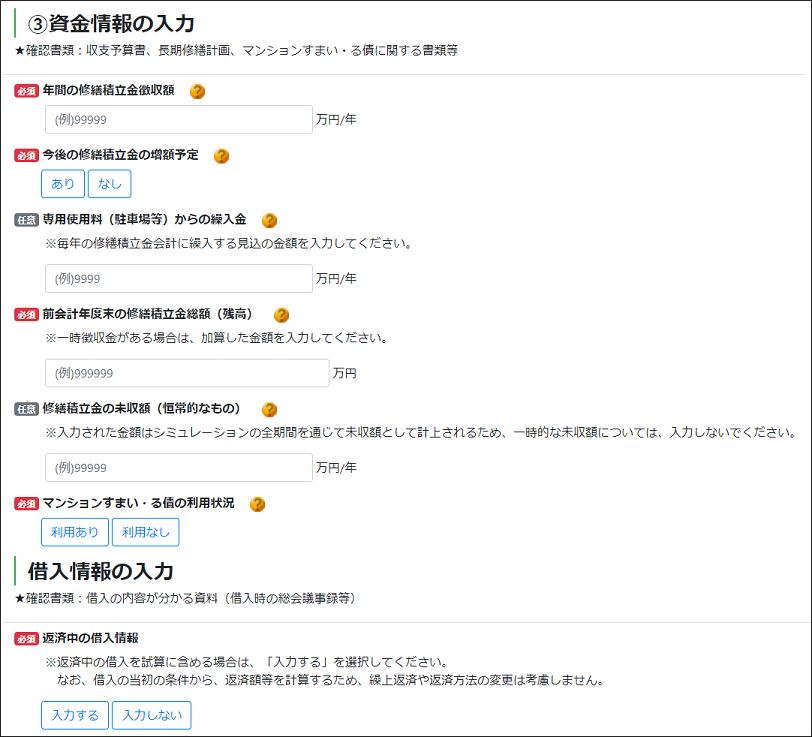Screen dimensions: 812x737
Task: Open help icon for 修繕積立金の未収額
Action: click(269, 410)
